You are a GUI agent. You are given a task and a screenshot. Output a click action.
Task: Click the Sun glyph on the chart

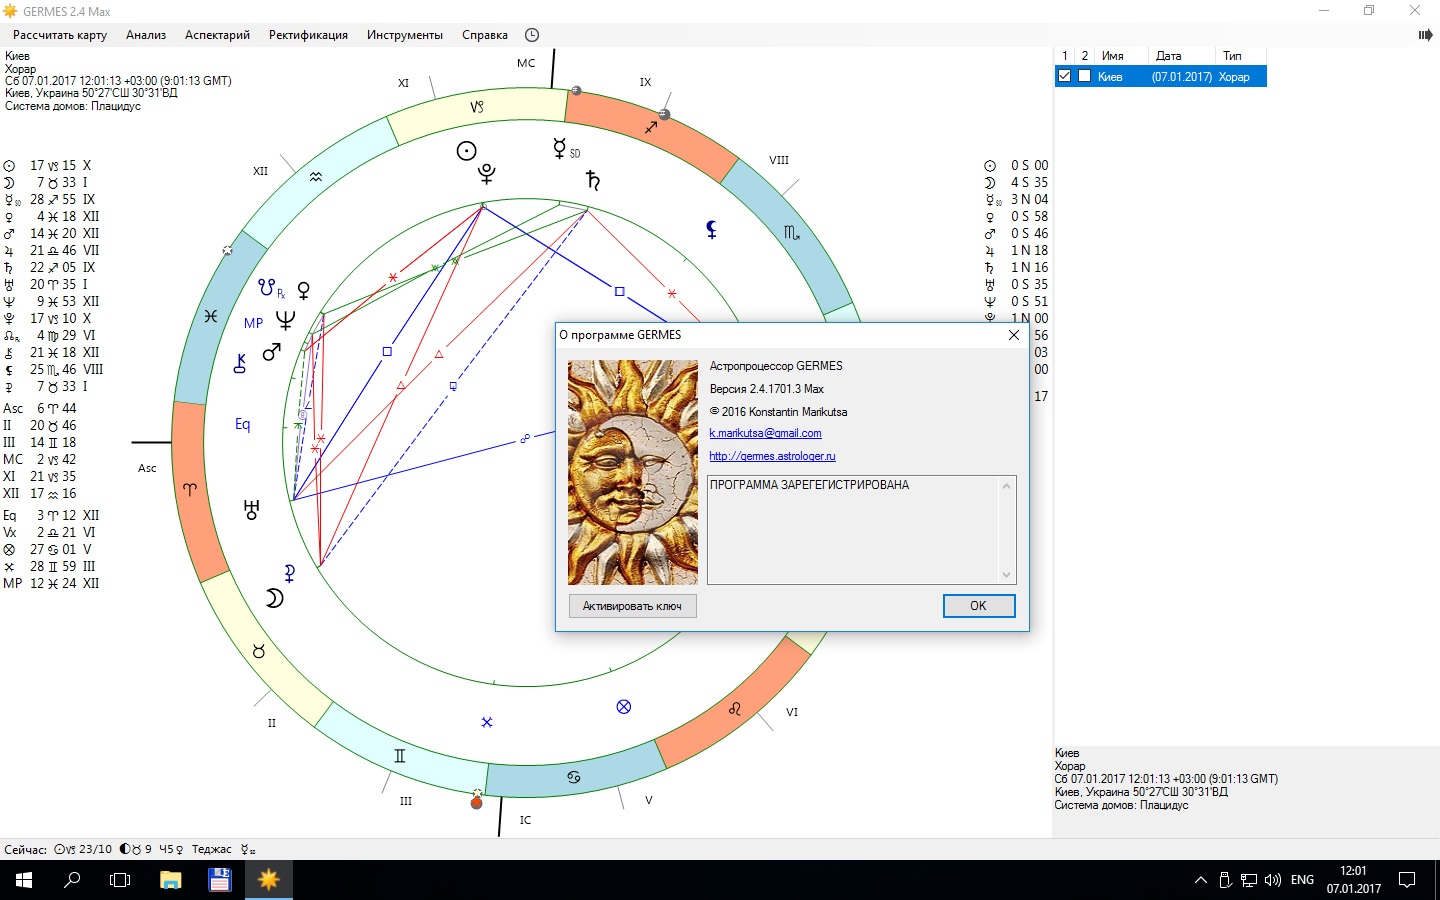point(466,151)
